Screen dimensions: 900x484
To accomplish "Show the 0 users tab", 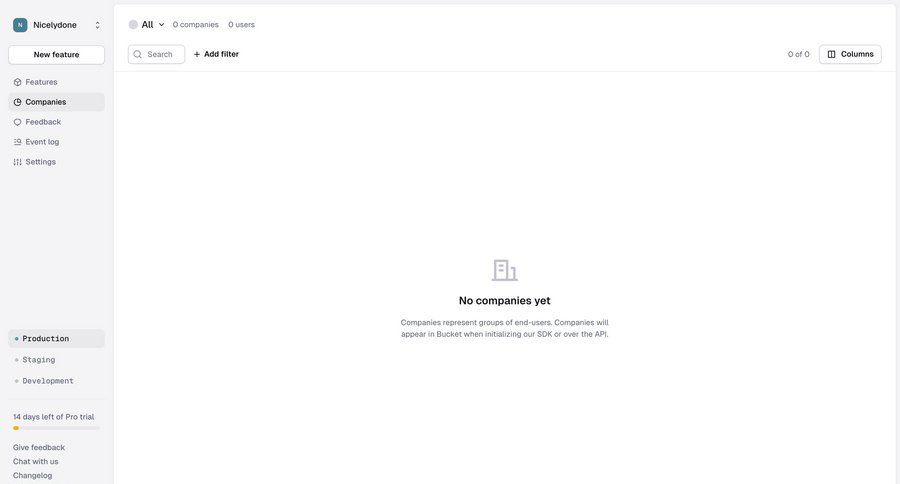I will coord(241,25).
